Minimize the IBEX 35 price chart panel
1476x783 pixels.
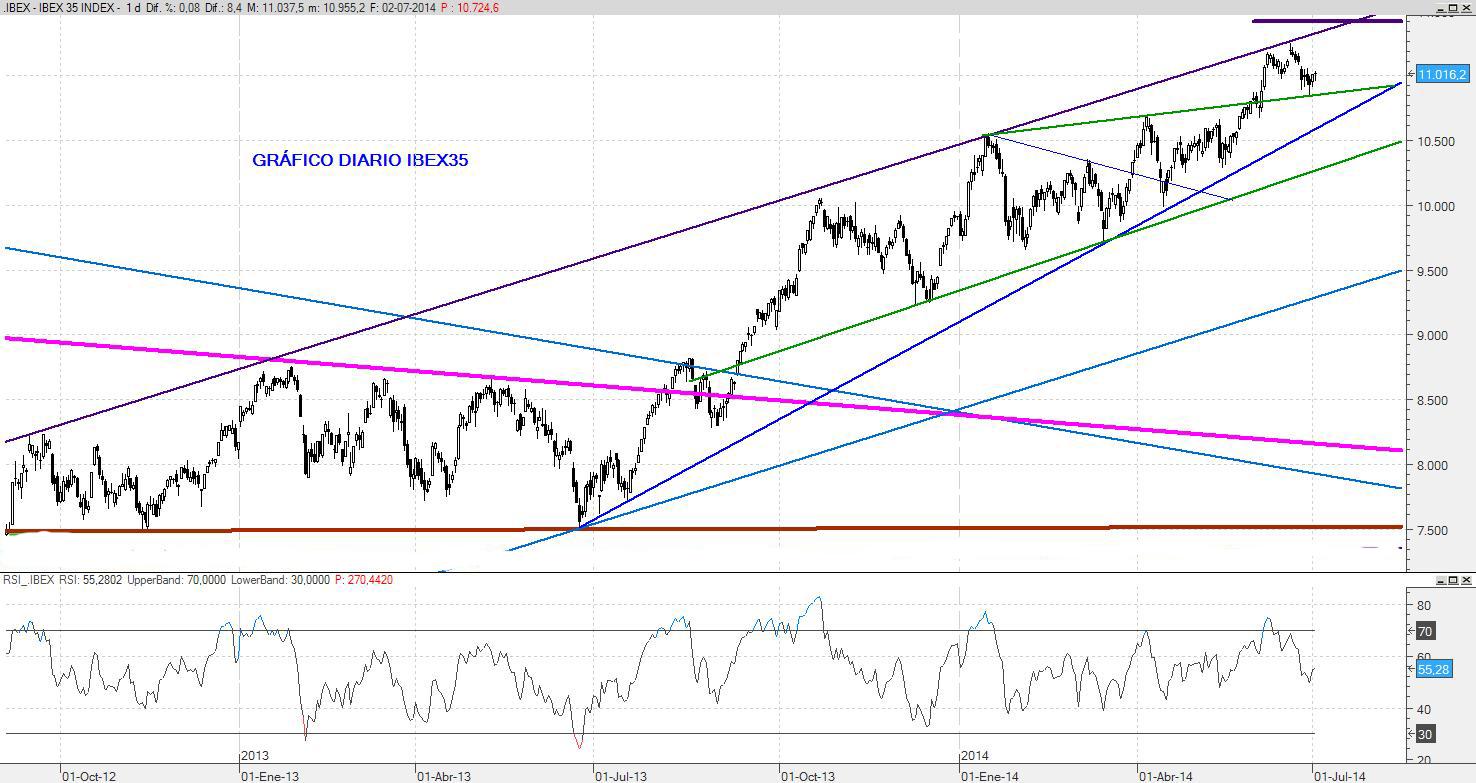pyautogui.click(x=1439, y=7)
